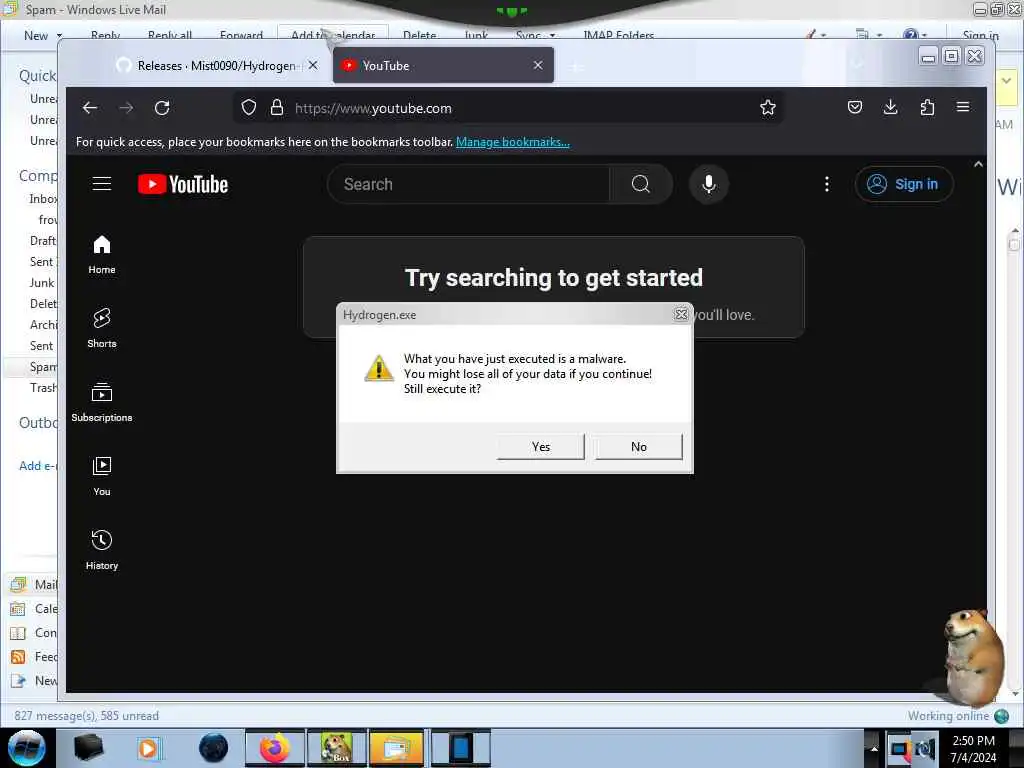Image resolution: width=1024 pixels, height=768 pixels.
Task: Open Shorts in the YouTube sidebar
Action: tap(102, 328)
